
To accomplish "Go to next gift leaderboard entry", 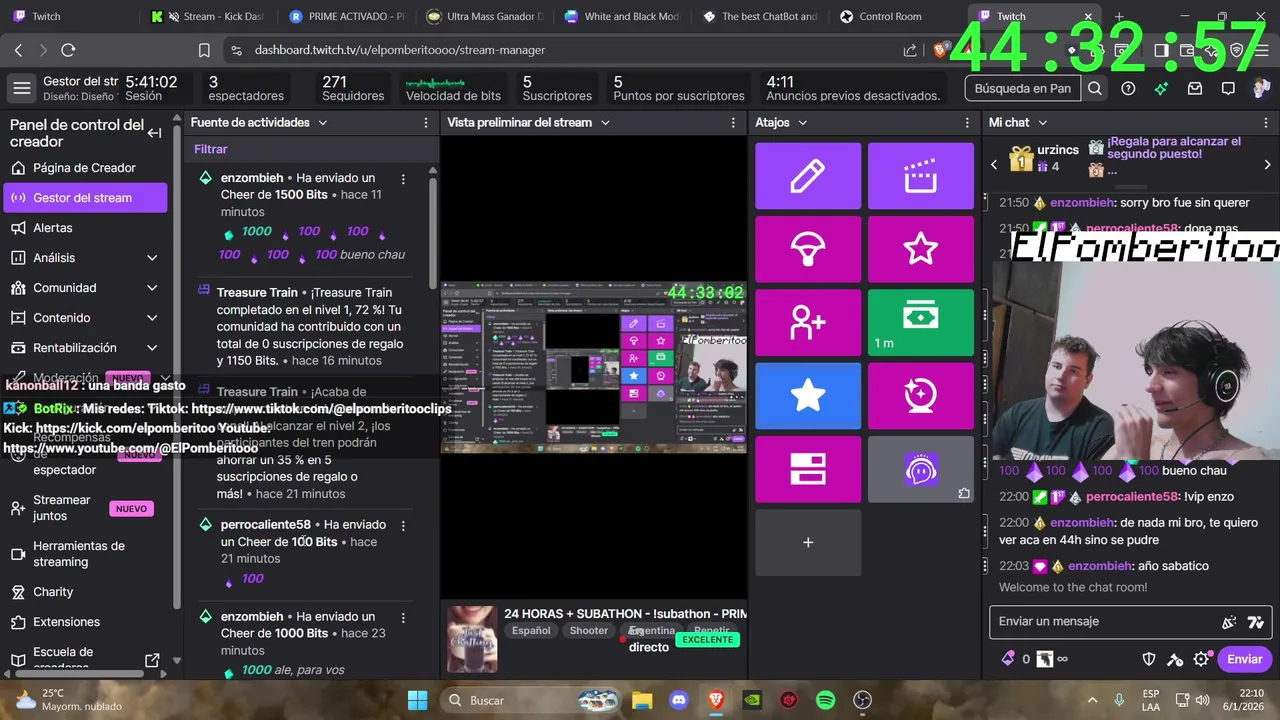I will click(x=1267, y=164).
